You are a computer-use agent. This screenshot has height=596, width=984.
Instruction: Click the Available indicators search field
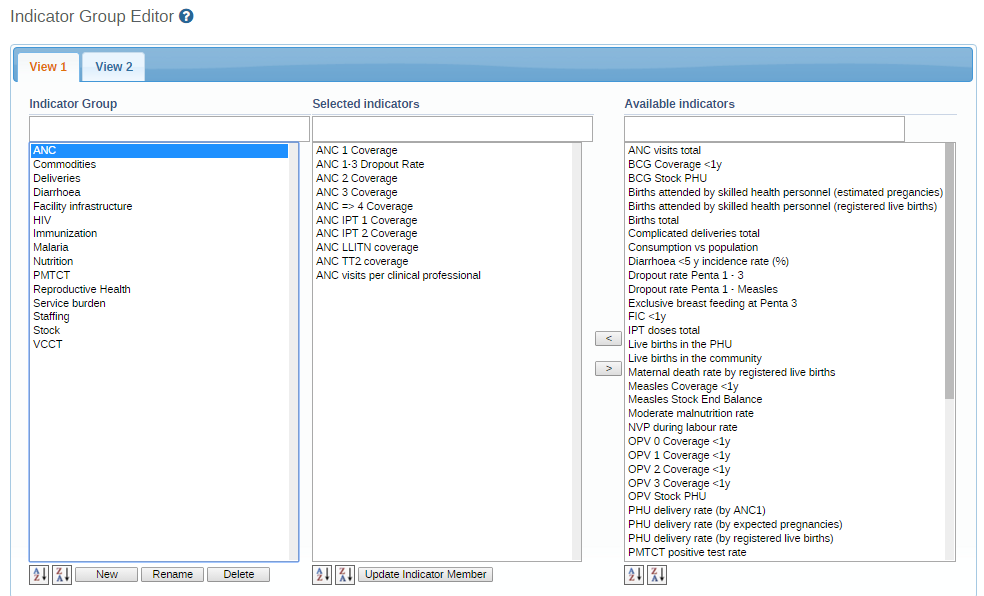[x=764, y=129]
